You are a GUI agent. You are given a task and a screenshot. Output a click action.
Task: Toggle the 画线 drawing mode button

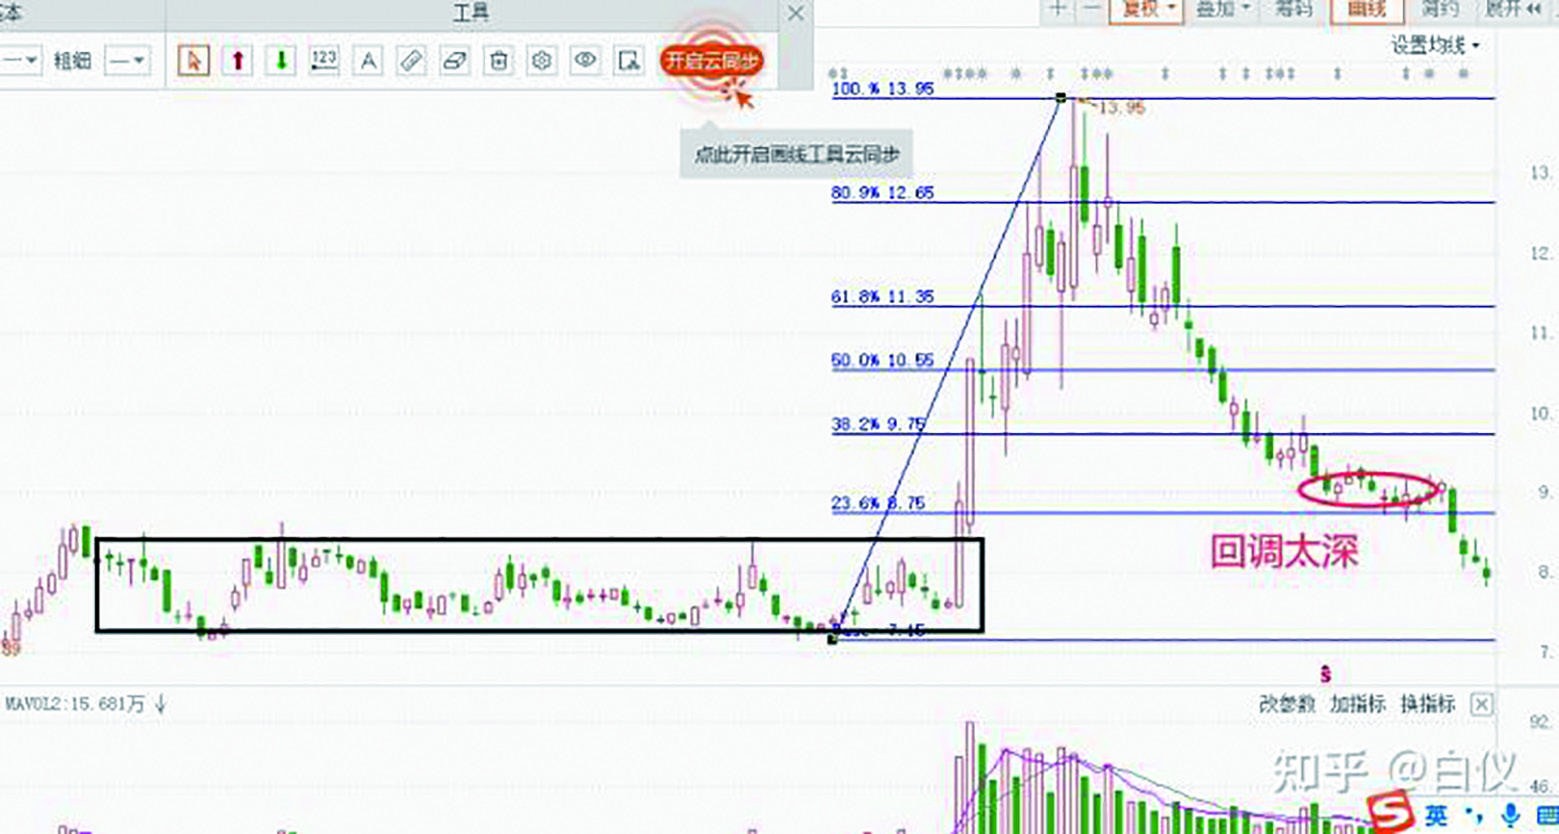(x=1366, y=9)
